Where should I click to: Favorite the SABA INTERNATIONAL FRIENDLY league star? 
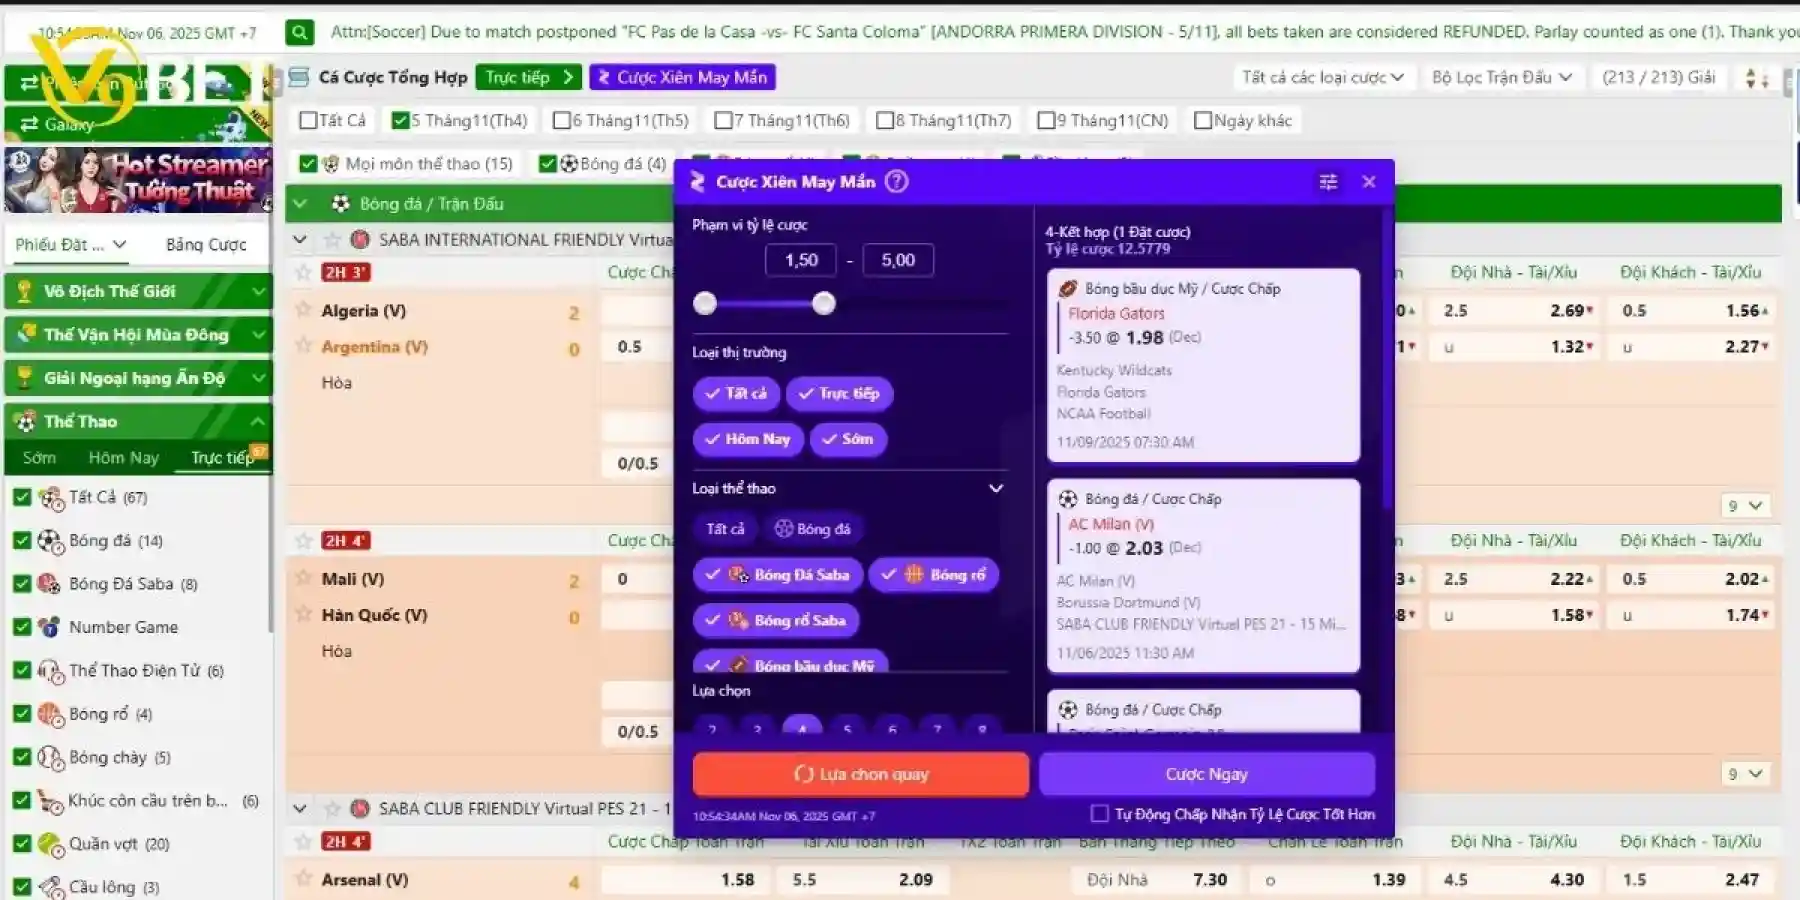(x=332, y=240)
